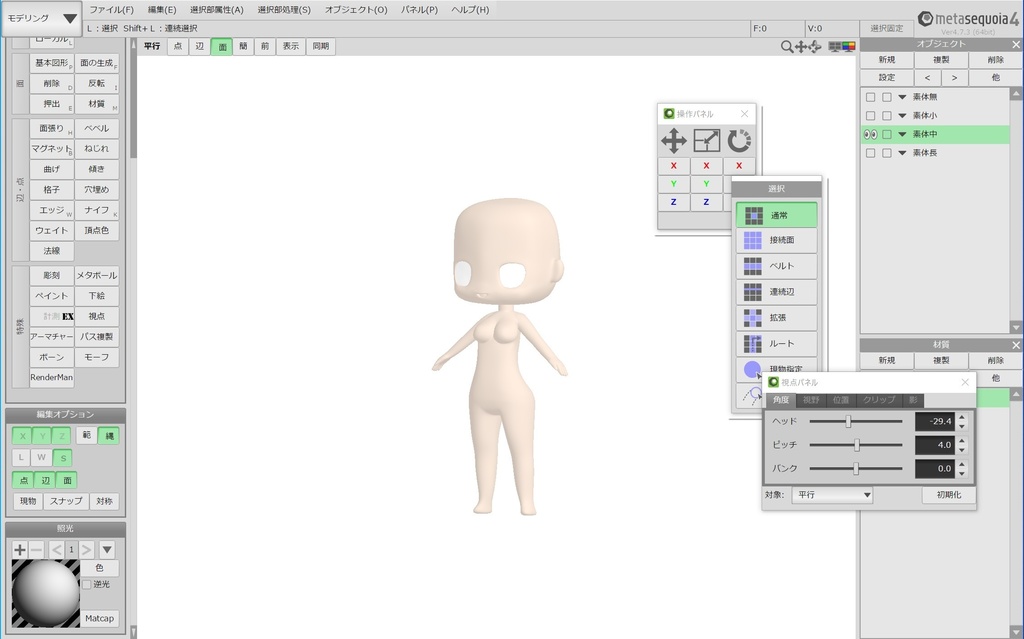Screen dimensions: 1024x639
Task: Select the Scale tool in 操作パネル
Action: pos(706,140)
